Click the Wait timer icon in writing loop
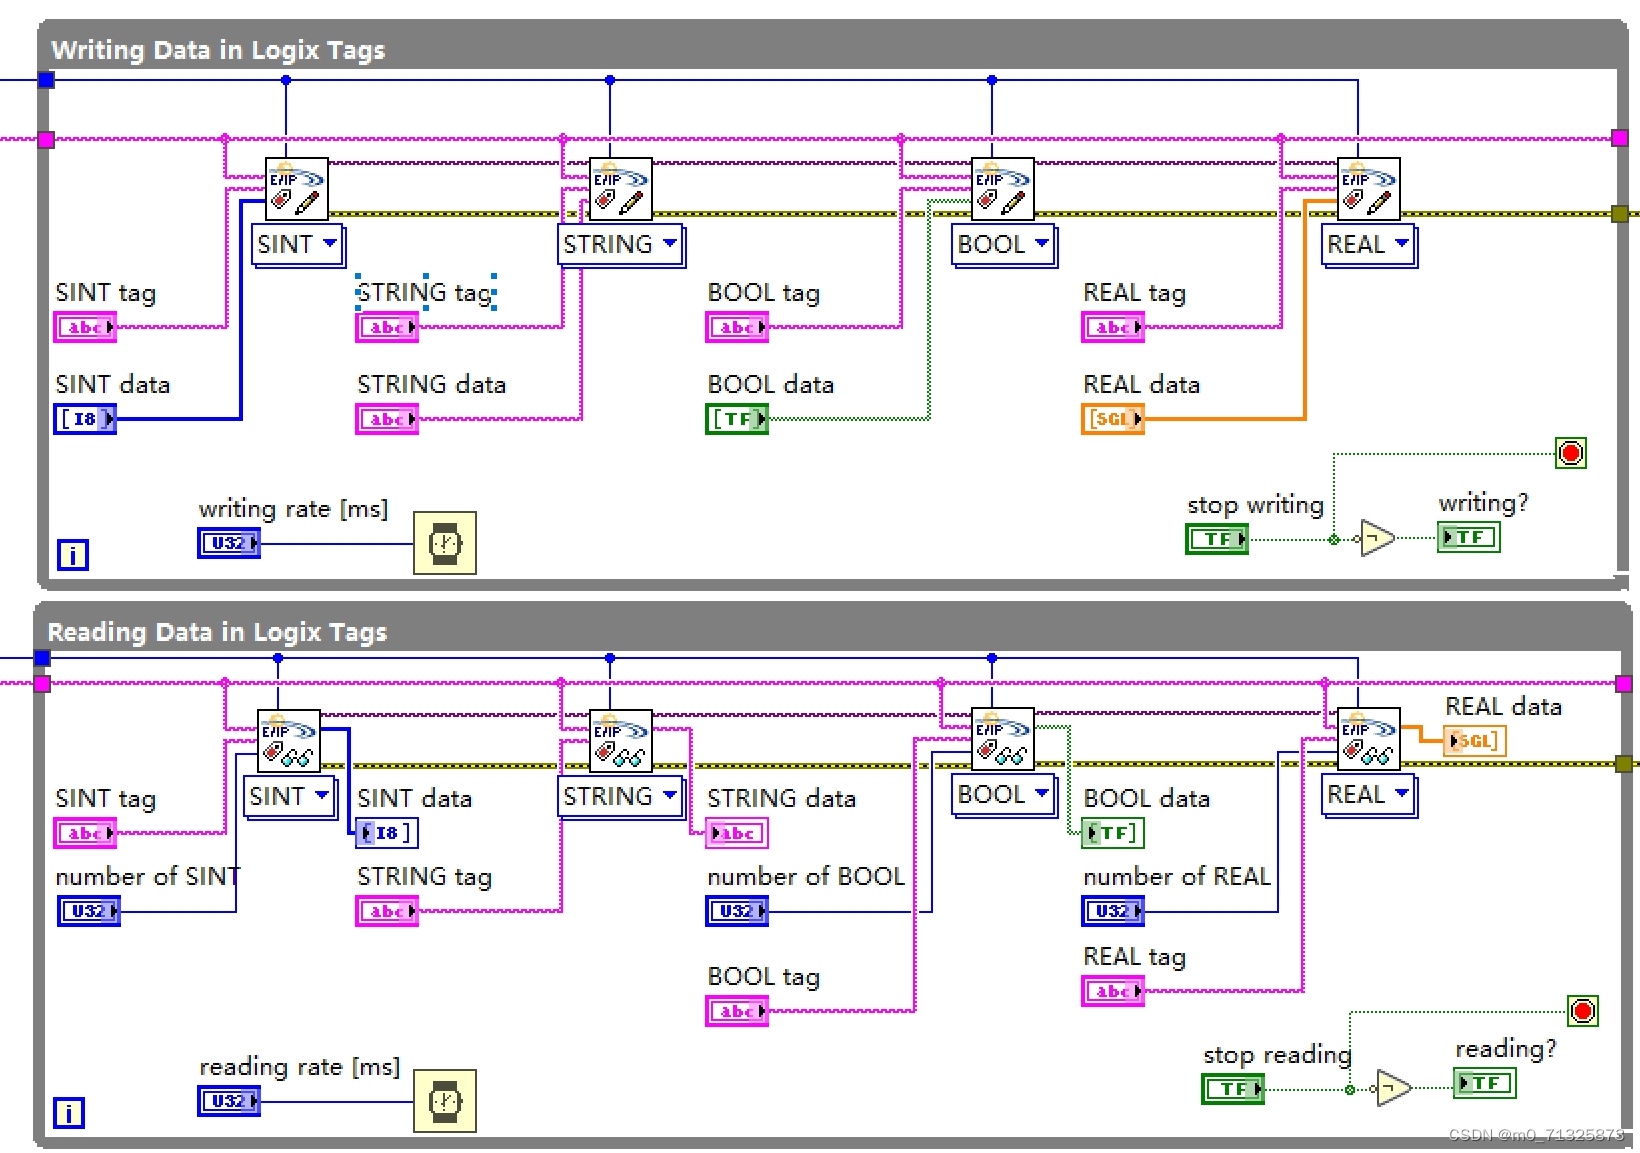This screenshot has width=1640, height=1153. pos(444,543)
